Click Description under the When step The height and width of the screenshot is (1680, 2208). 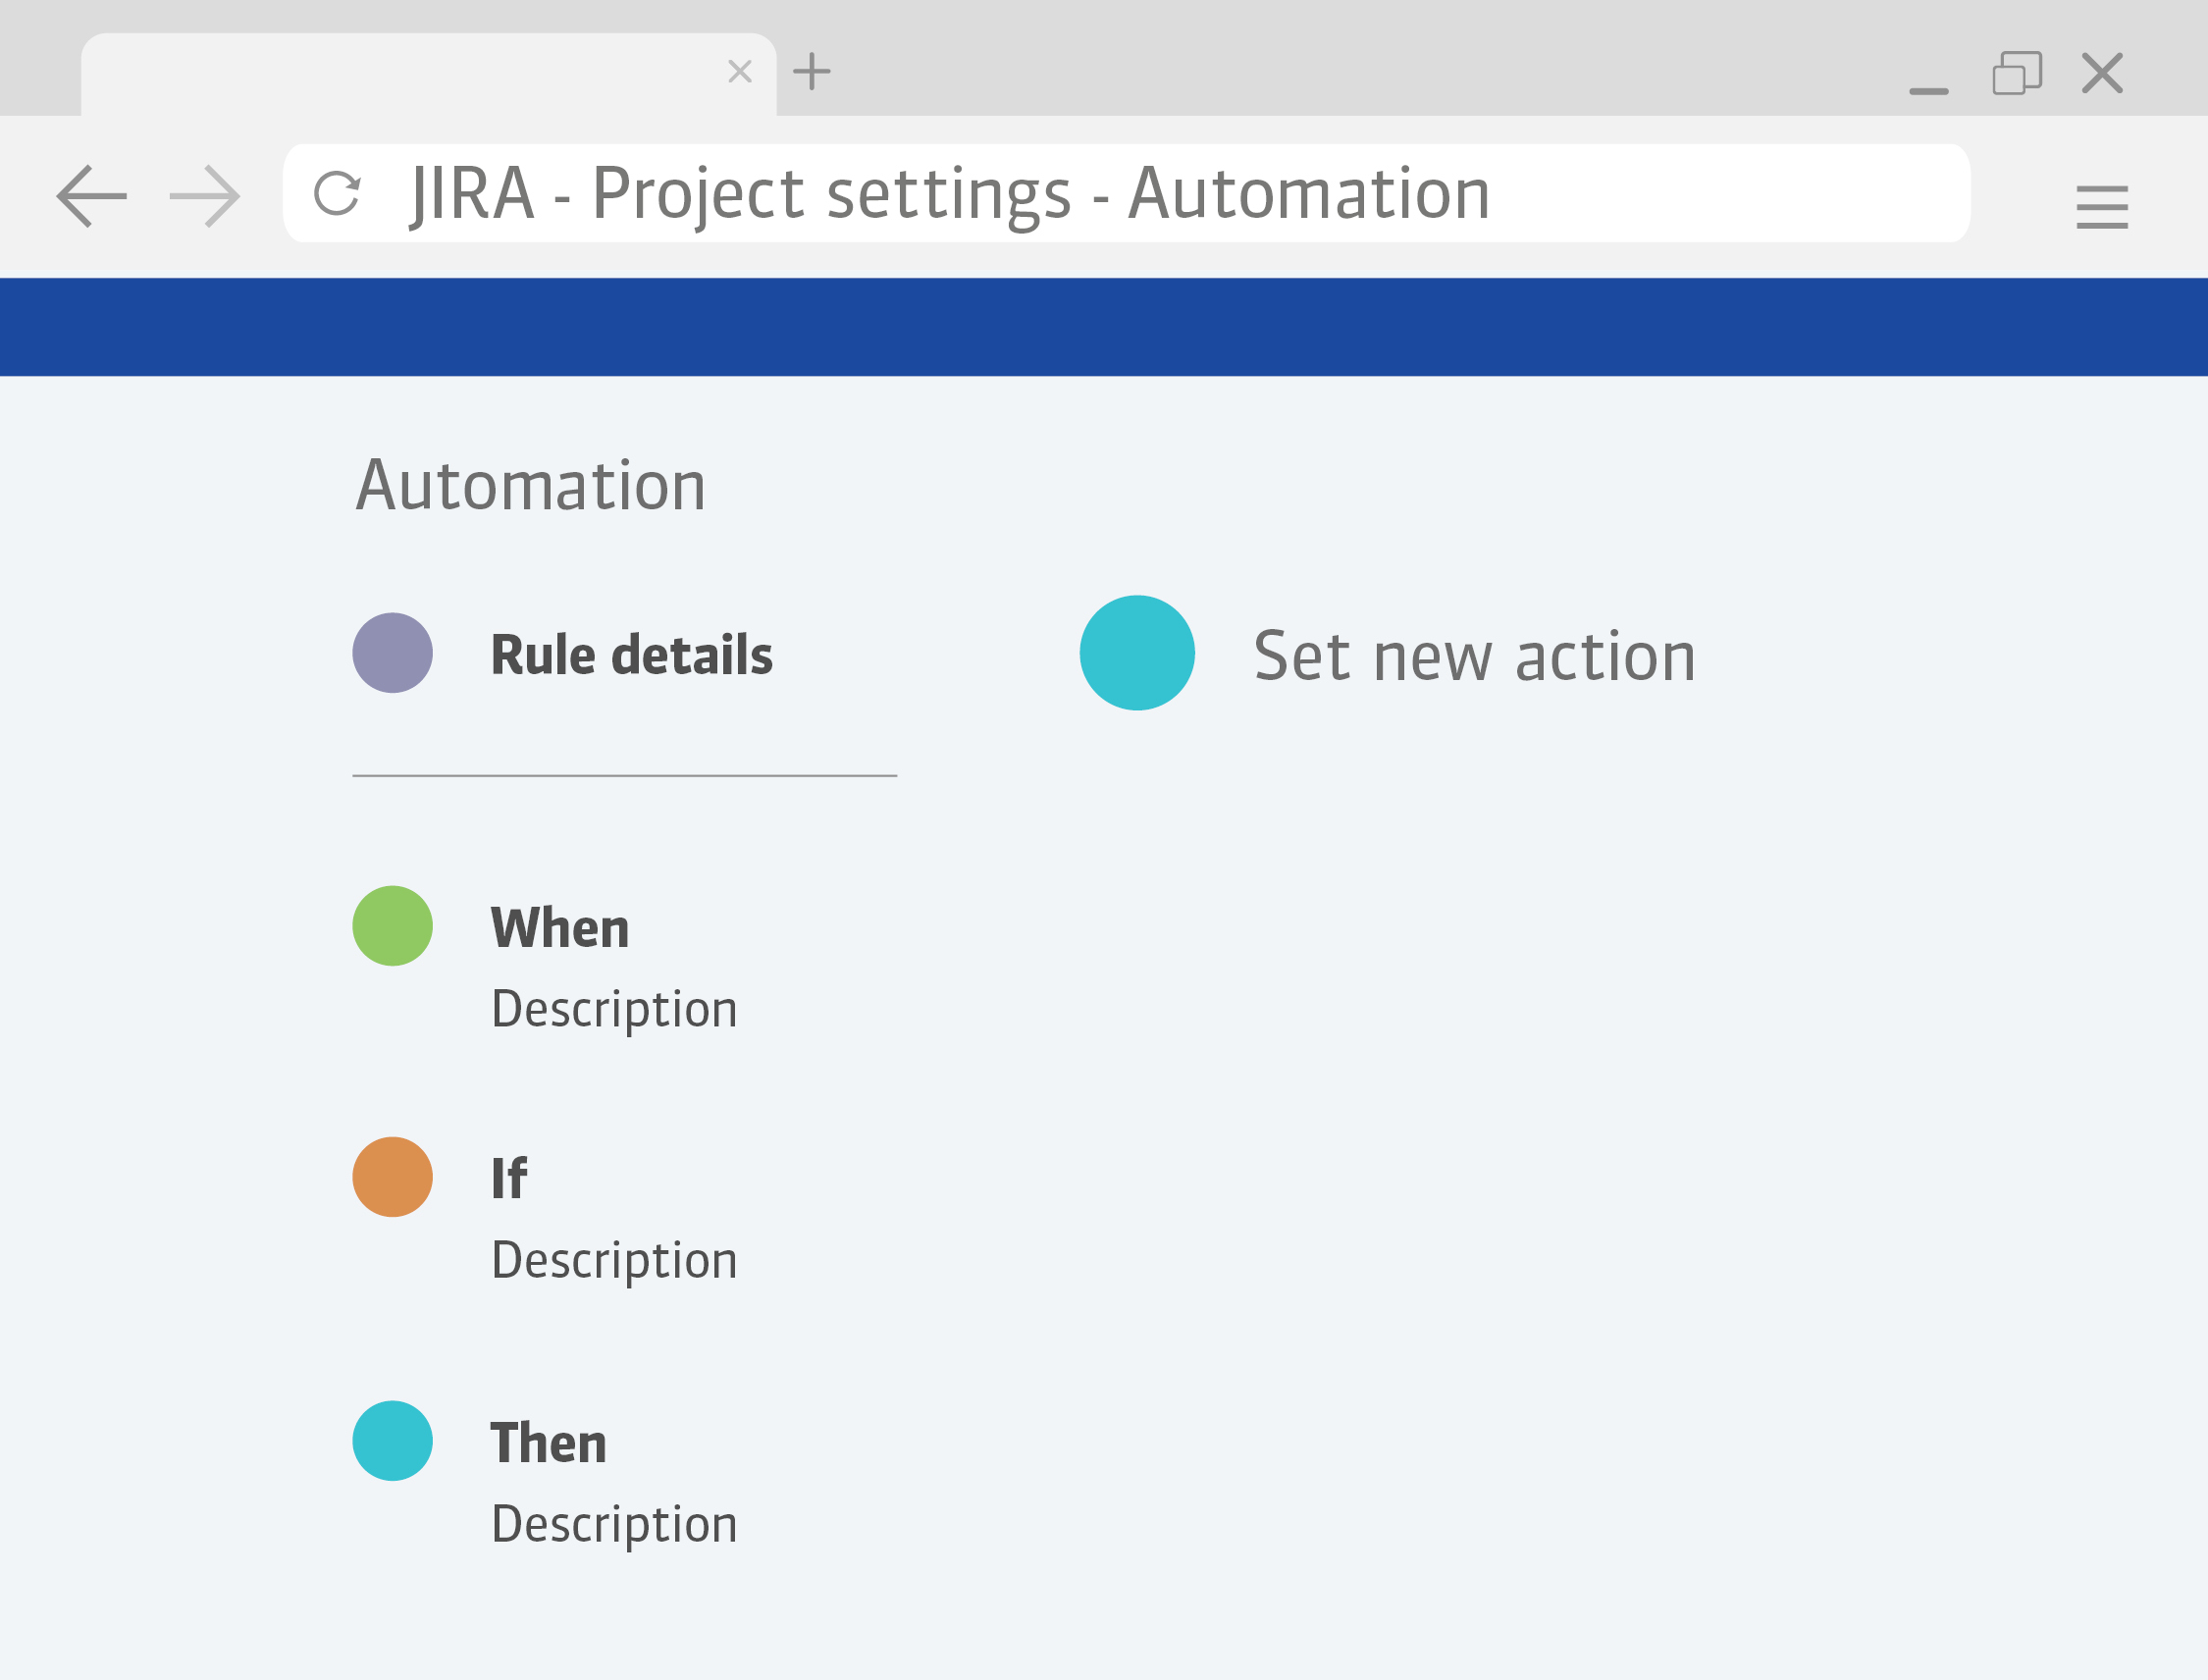click(x=614, y=1008)
